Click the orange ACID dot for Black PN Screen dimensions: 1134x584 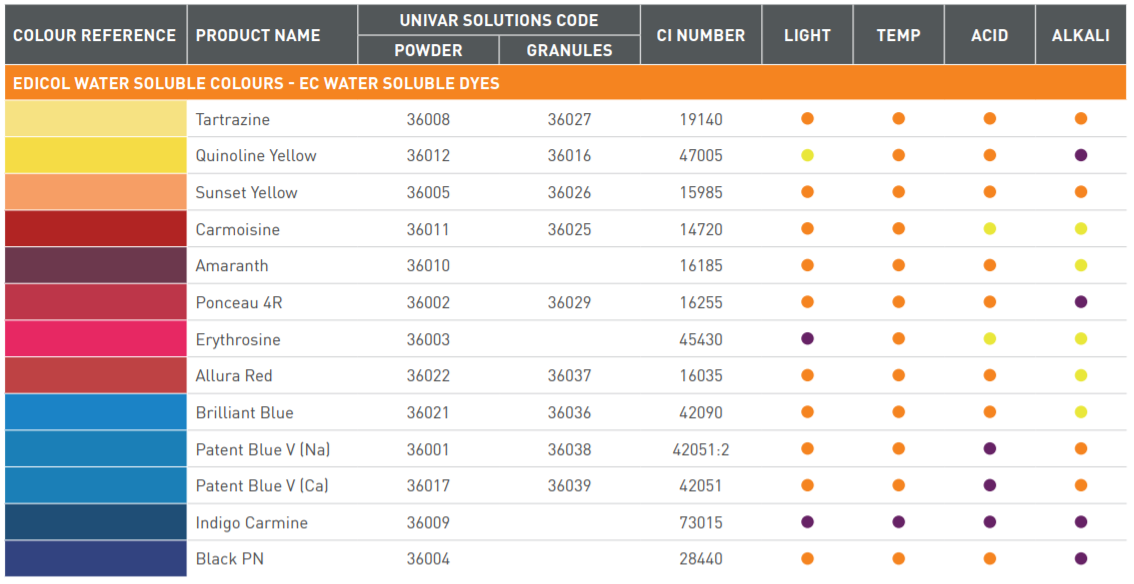[x=989, y=558]
